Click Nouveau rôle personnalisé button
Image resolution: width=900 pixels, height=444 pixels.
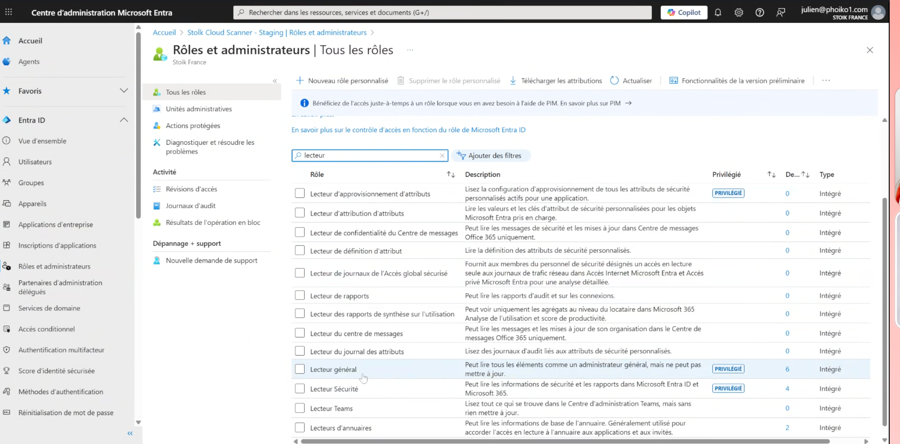342,81
